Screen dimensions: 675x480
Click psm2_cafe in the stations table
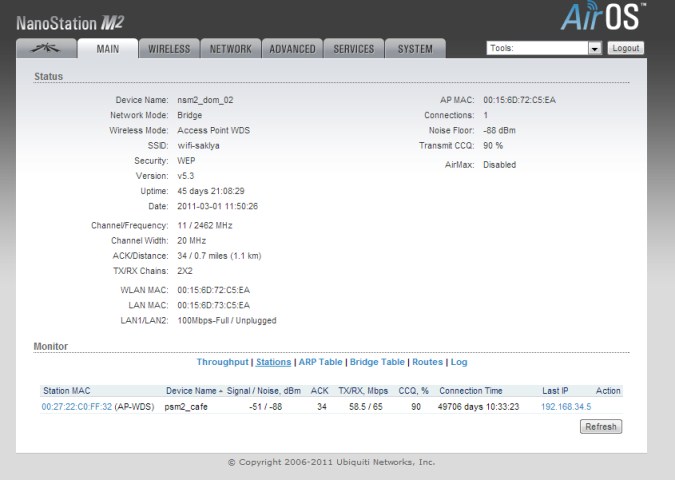[x=186, y=406]
